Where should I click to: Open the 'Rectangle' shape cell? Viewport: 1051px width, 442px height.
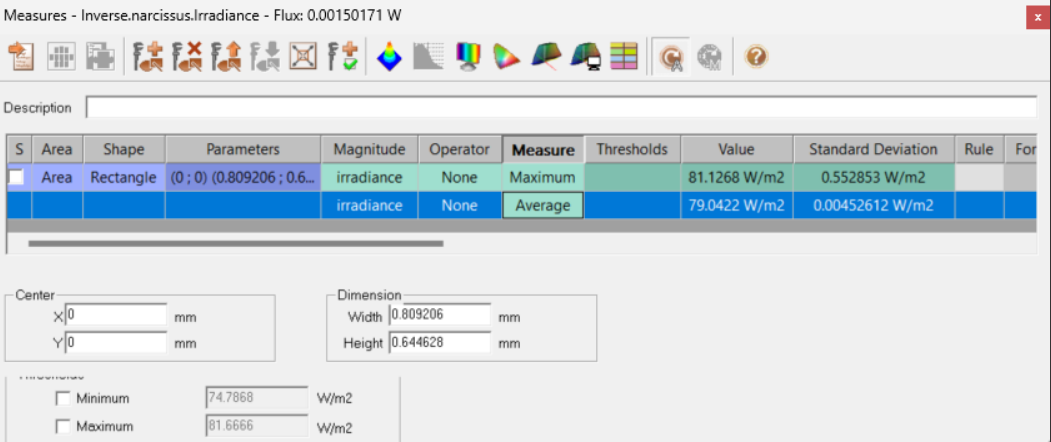124,178
